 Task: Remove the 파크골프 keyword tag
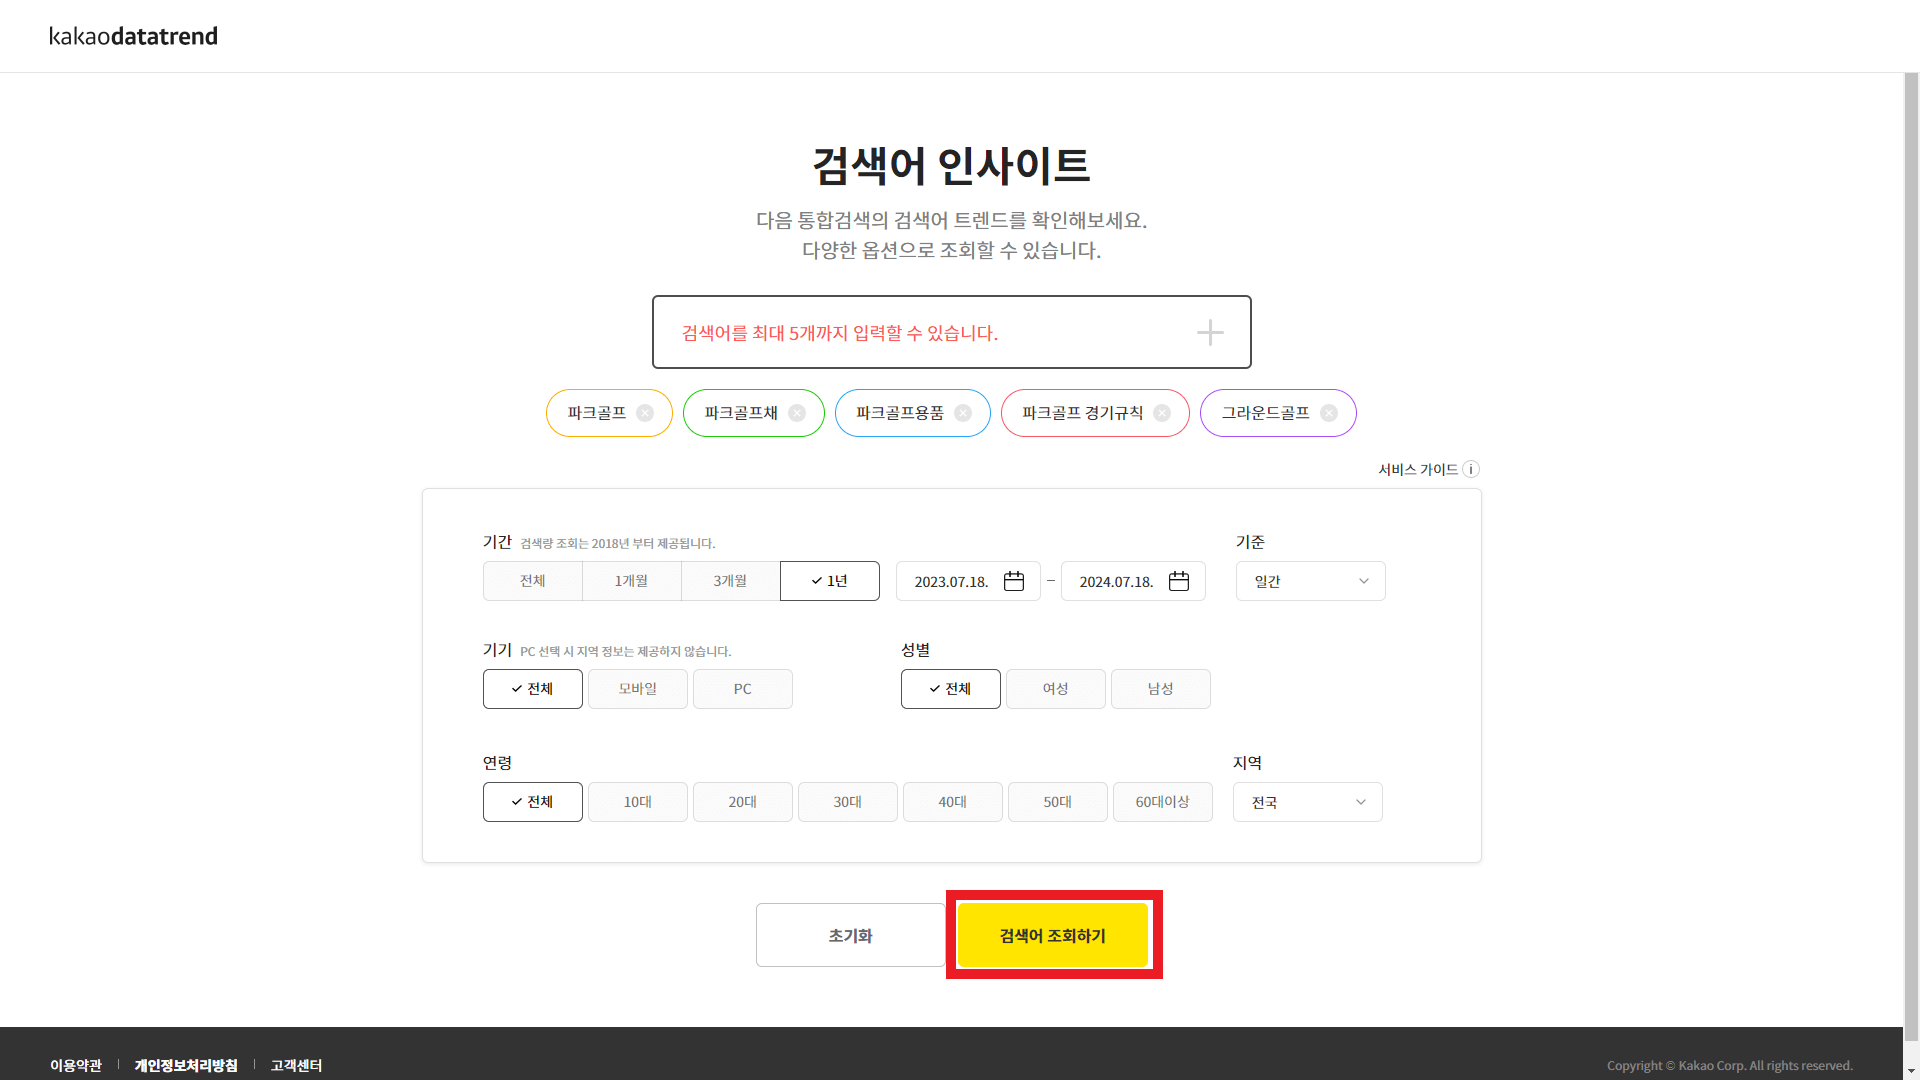tap(645, 413)
